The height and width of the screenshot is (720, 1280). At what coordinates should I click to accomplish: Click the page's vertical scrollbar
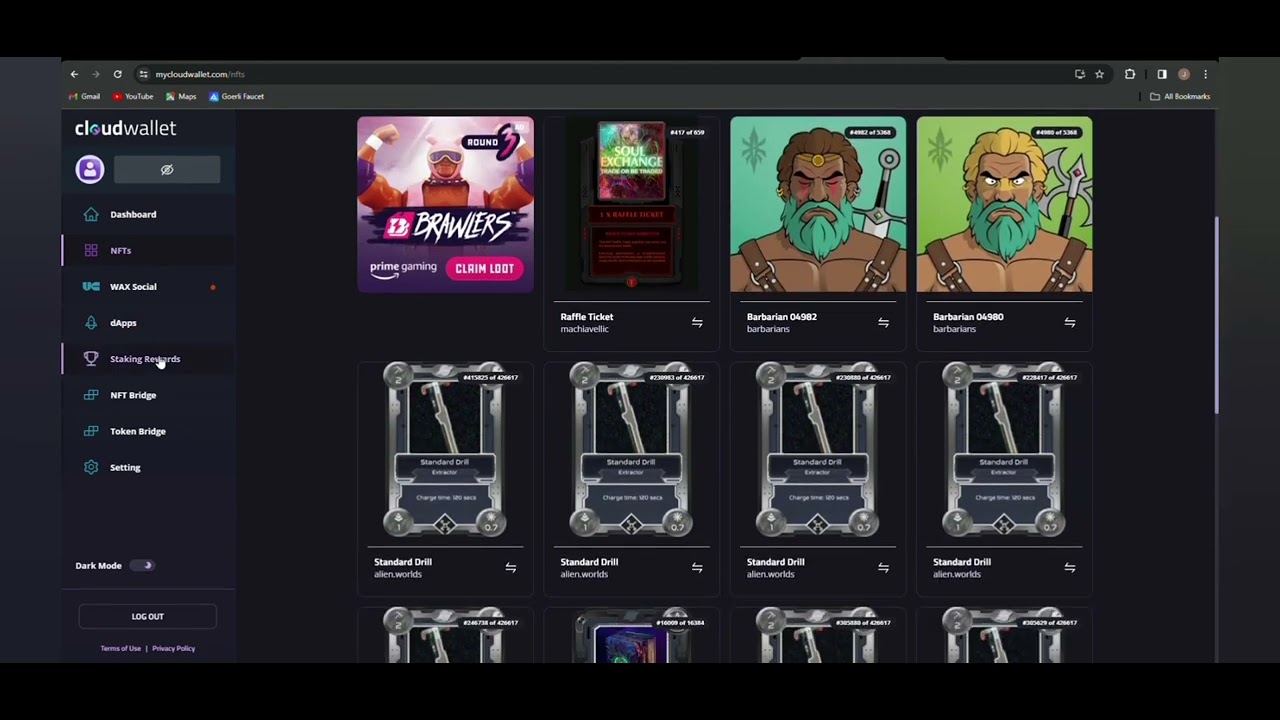1216,315
